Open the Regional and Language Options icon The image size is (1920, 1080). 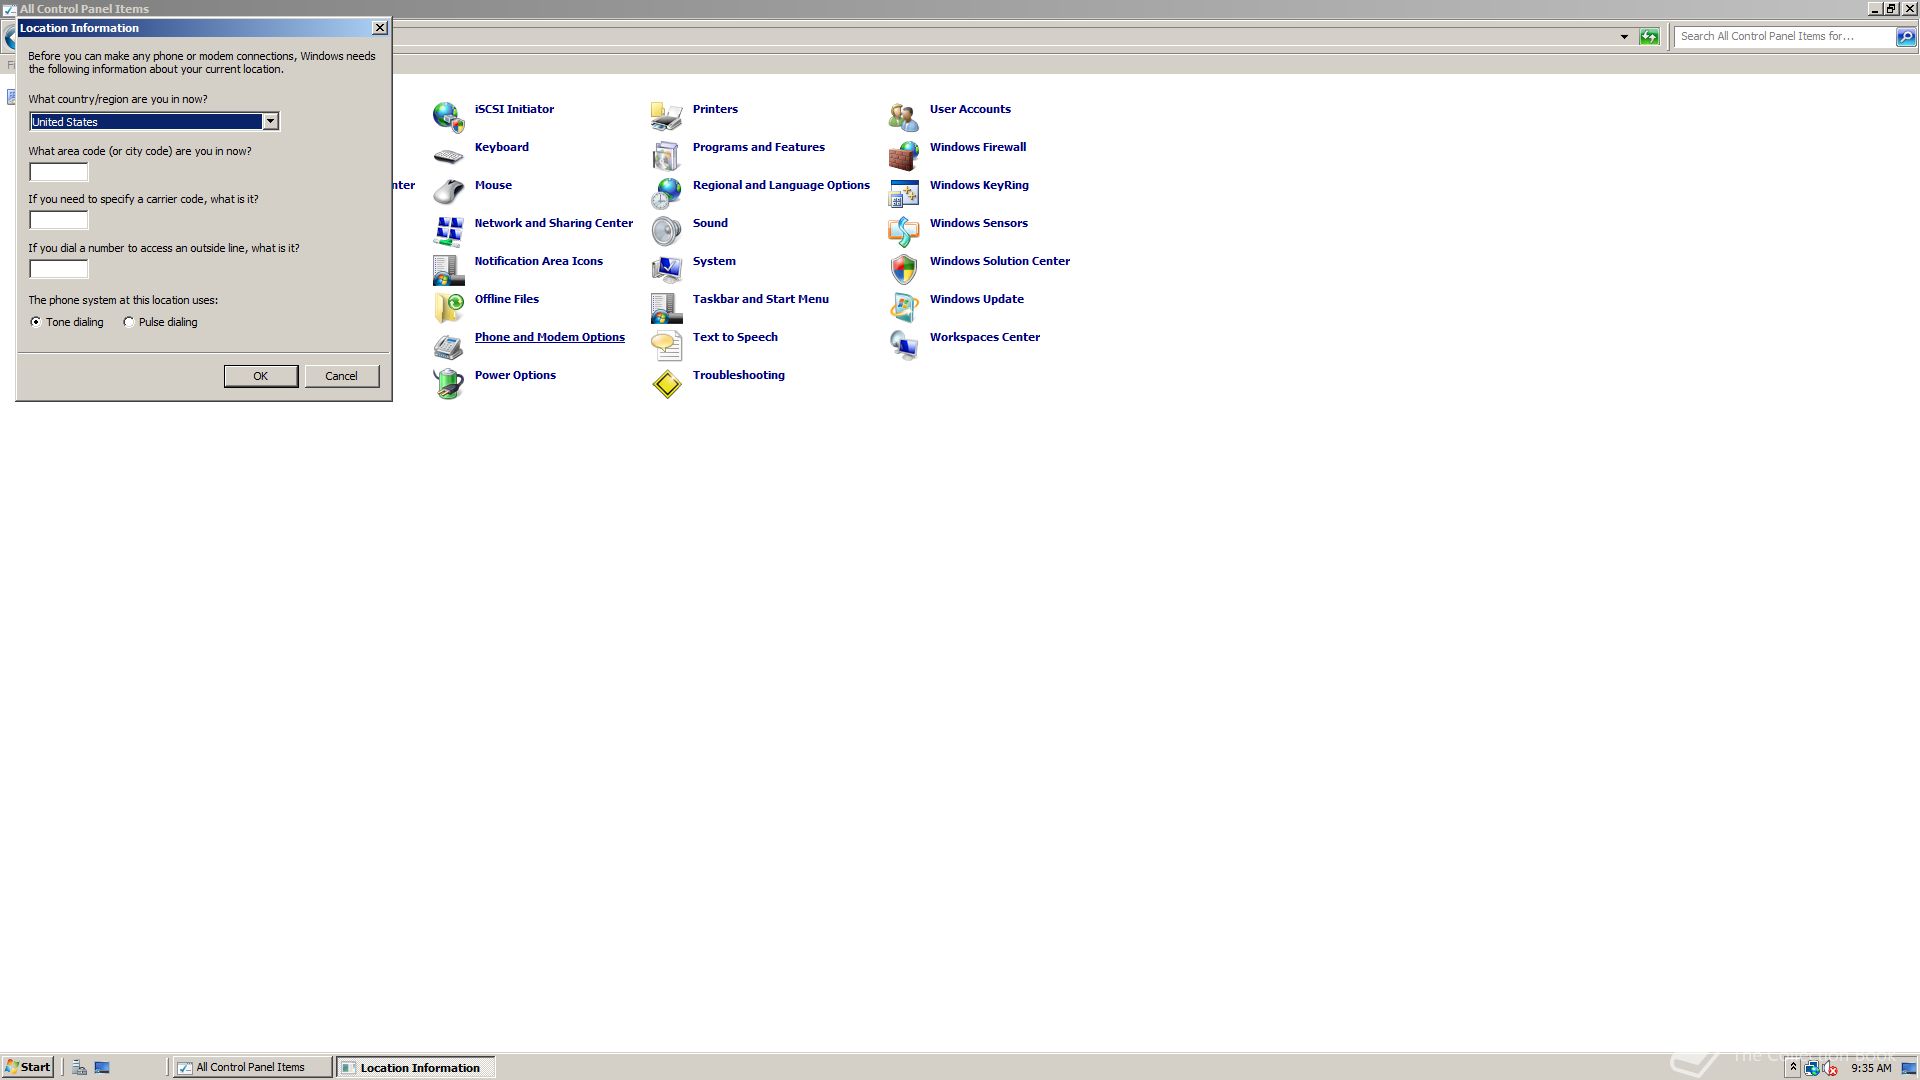(x=666, y=193)
